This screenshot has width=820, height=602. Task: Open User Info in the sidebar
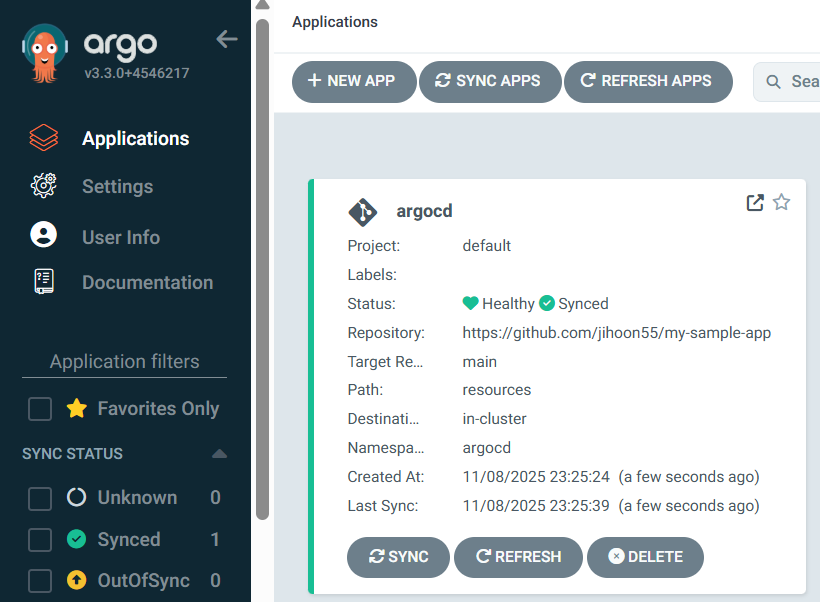(x=121, y=237)
